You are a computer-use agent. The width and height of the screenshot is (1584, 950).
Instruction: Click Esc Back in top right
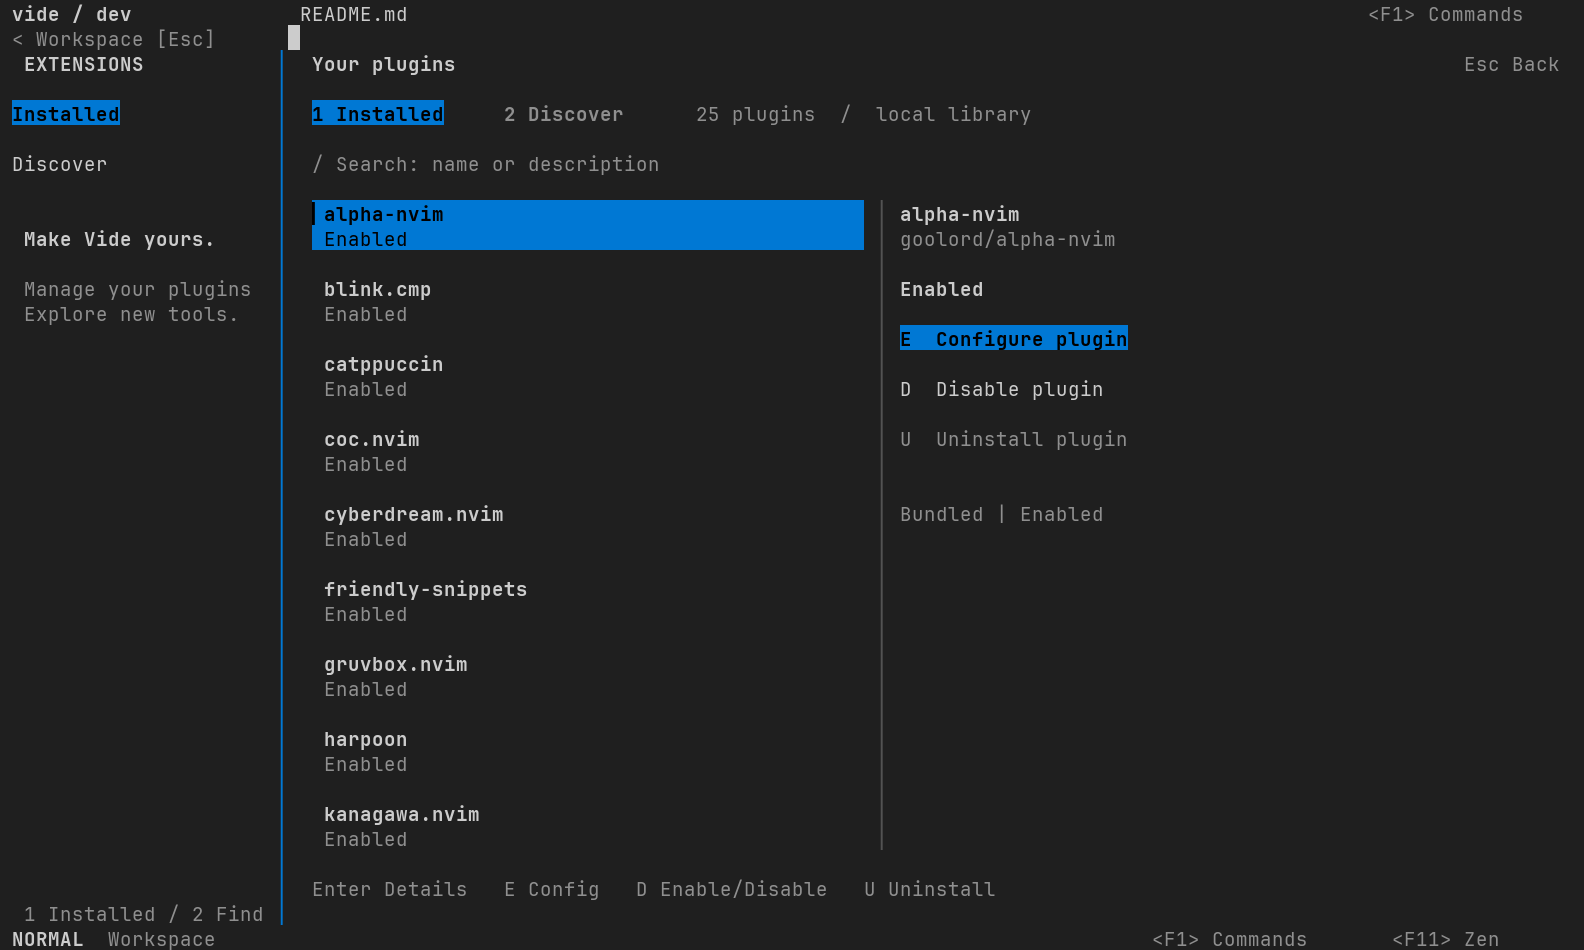click(1512, 64)
